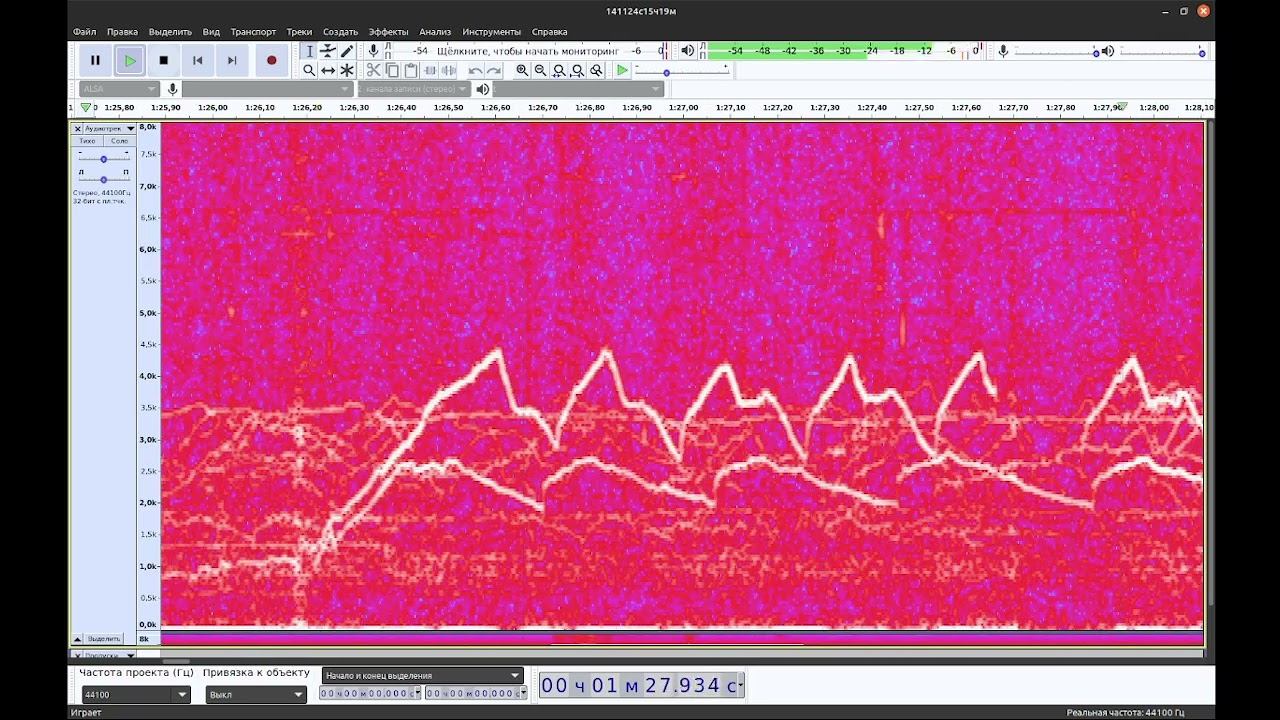Click the audio position time display
The height and width of the screenshot is (720, 1280).
pos(641,685)
